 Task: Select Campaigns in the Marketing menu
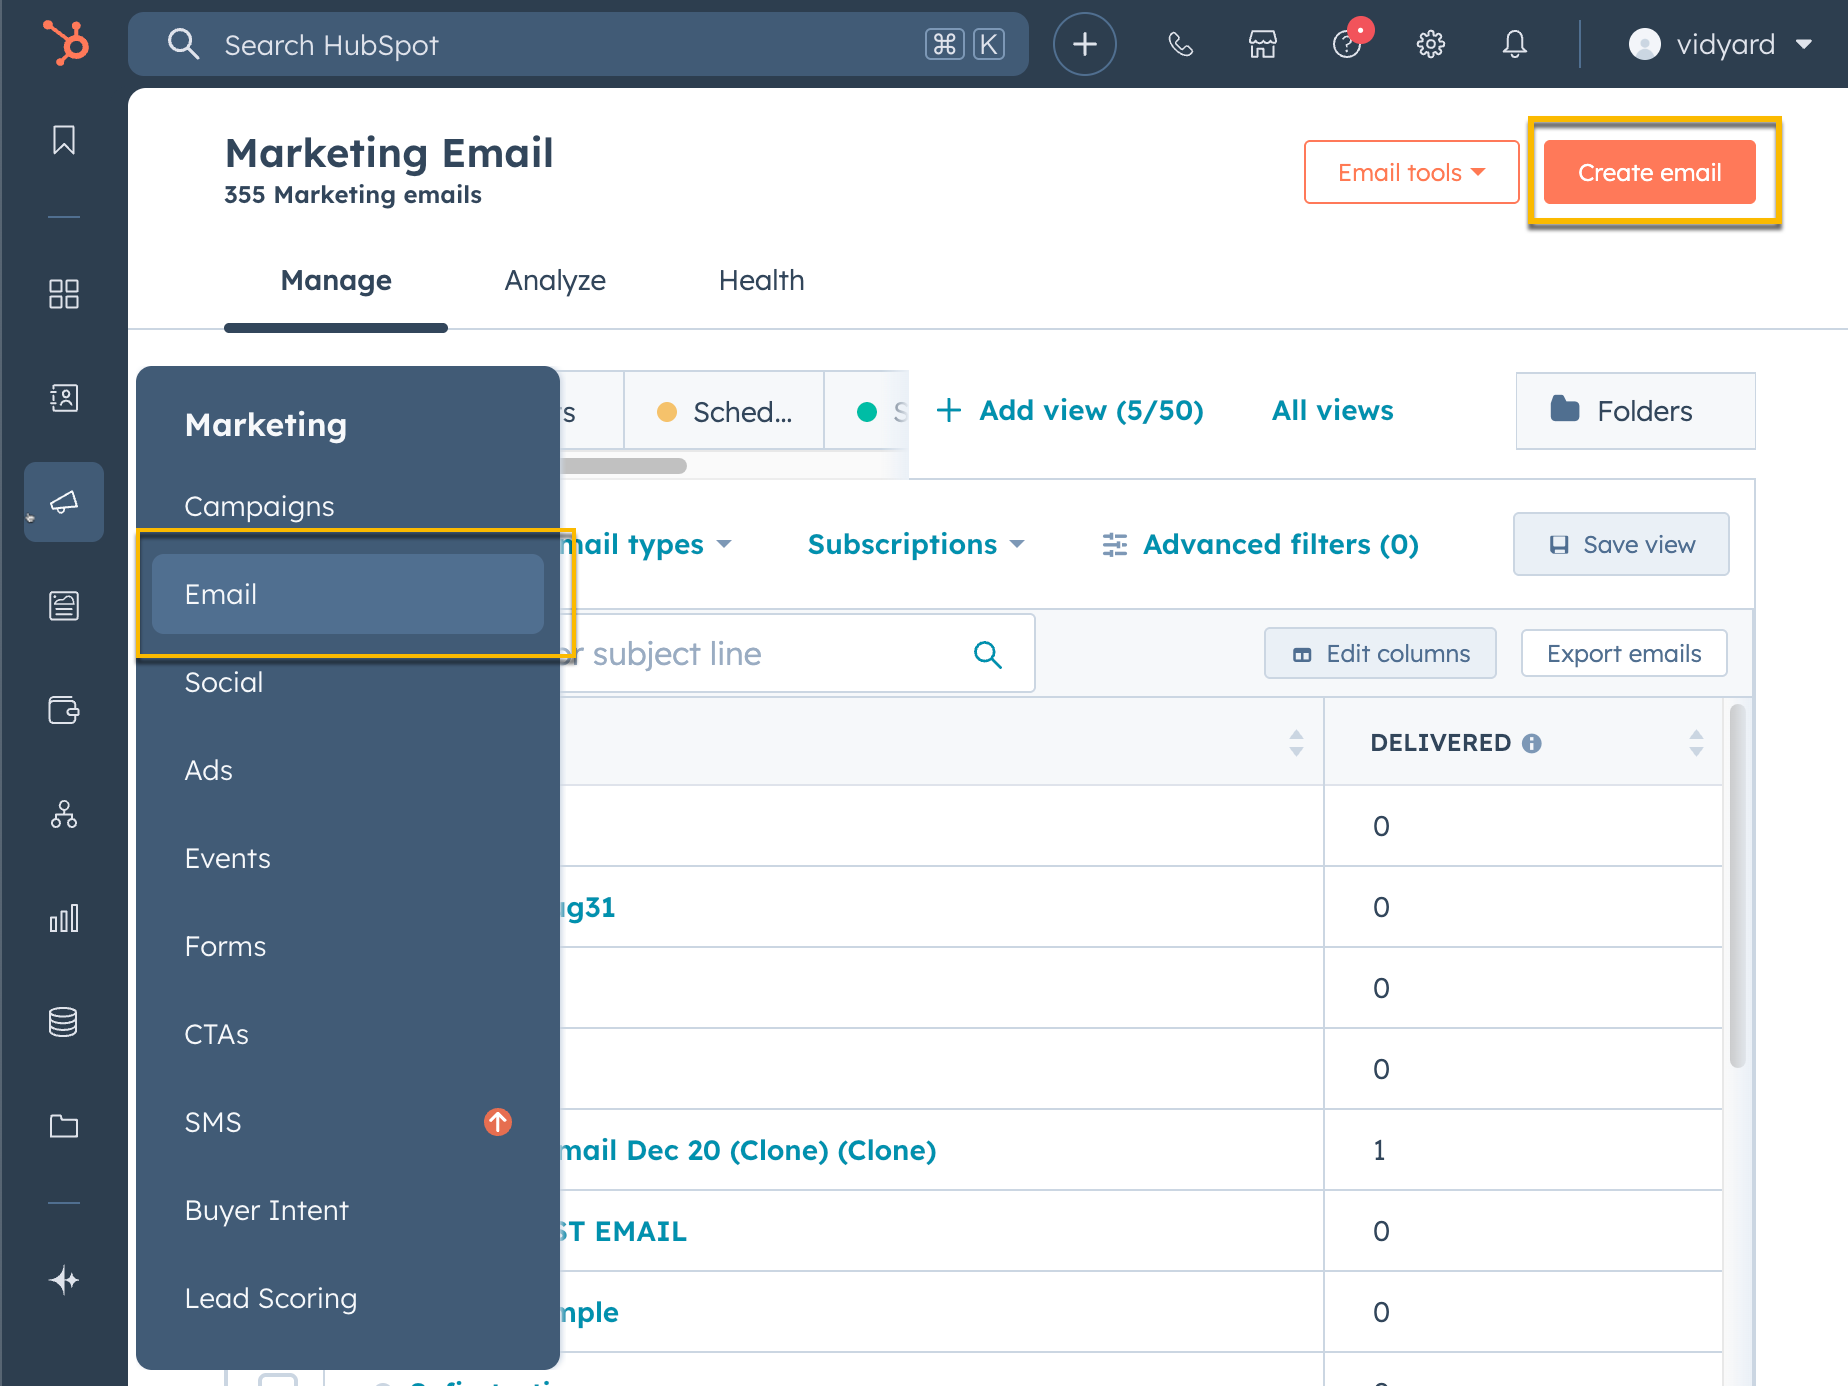[259, 506]
